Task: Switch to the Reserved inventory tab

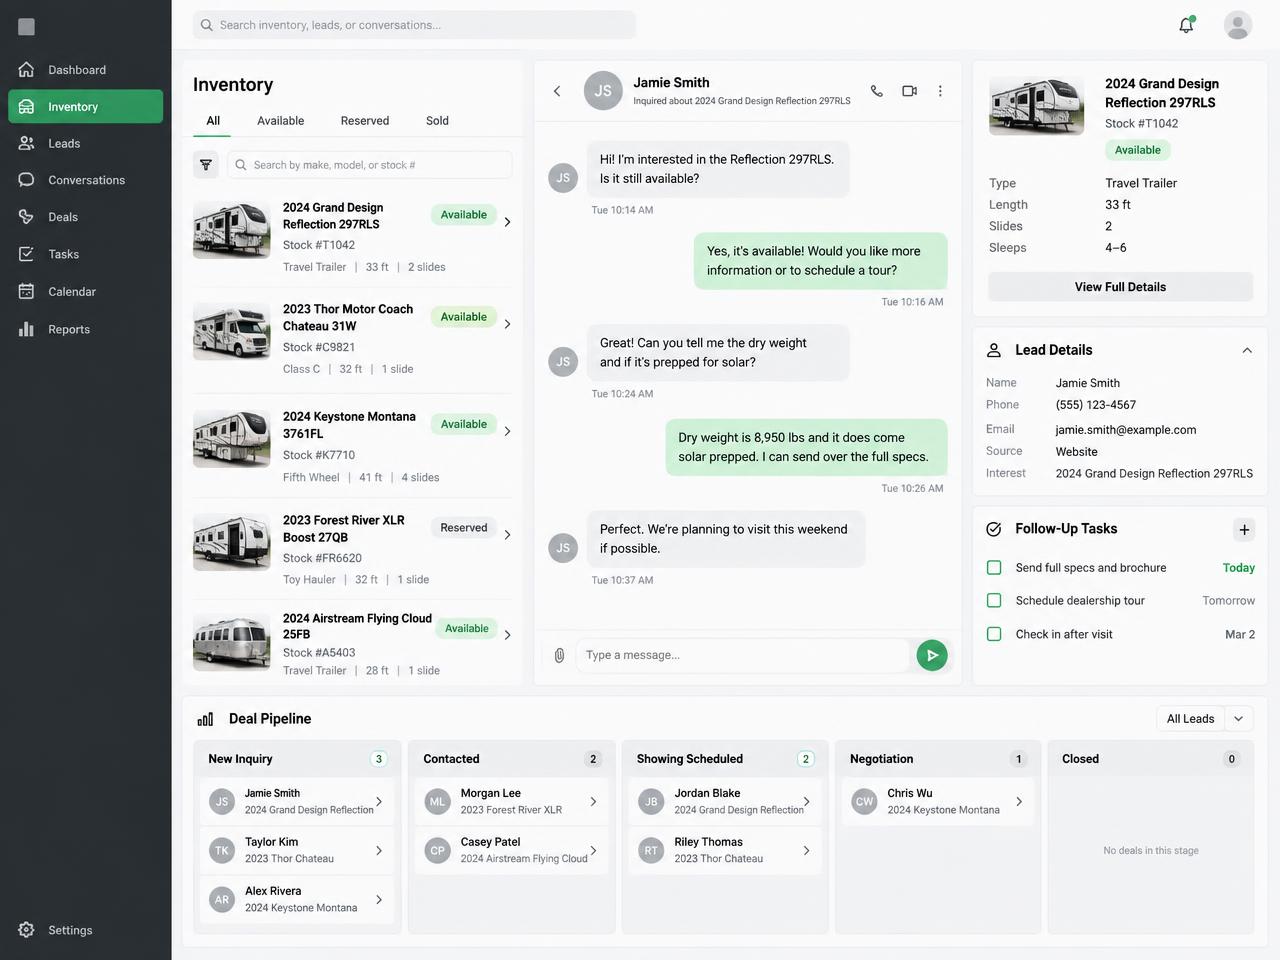Action: tap(365, 121)
